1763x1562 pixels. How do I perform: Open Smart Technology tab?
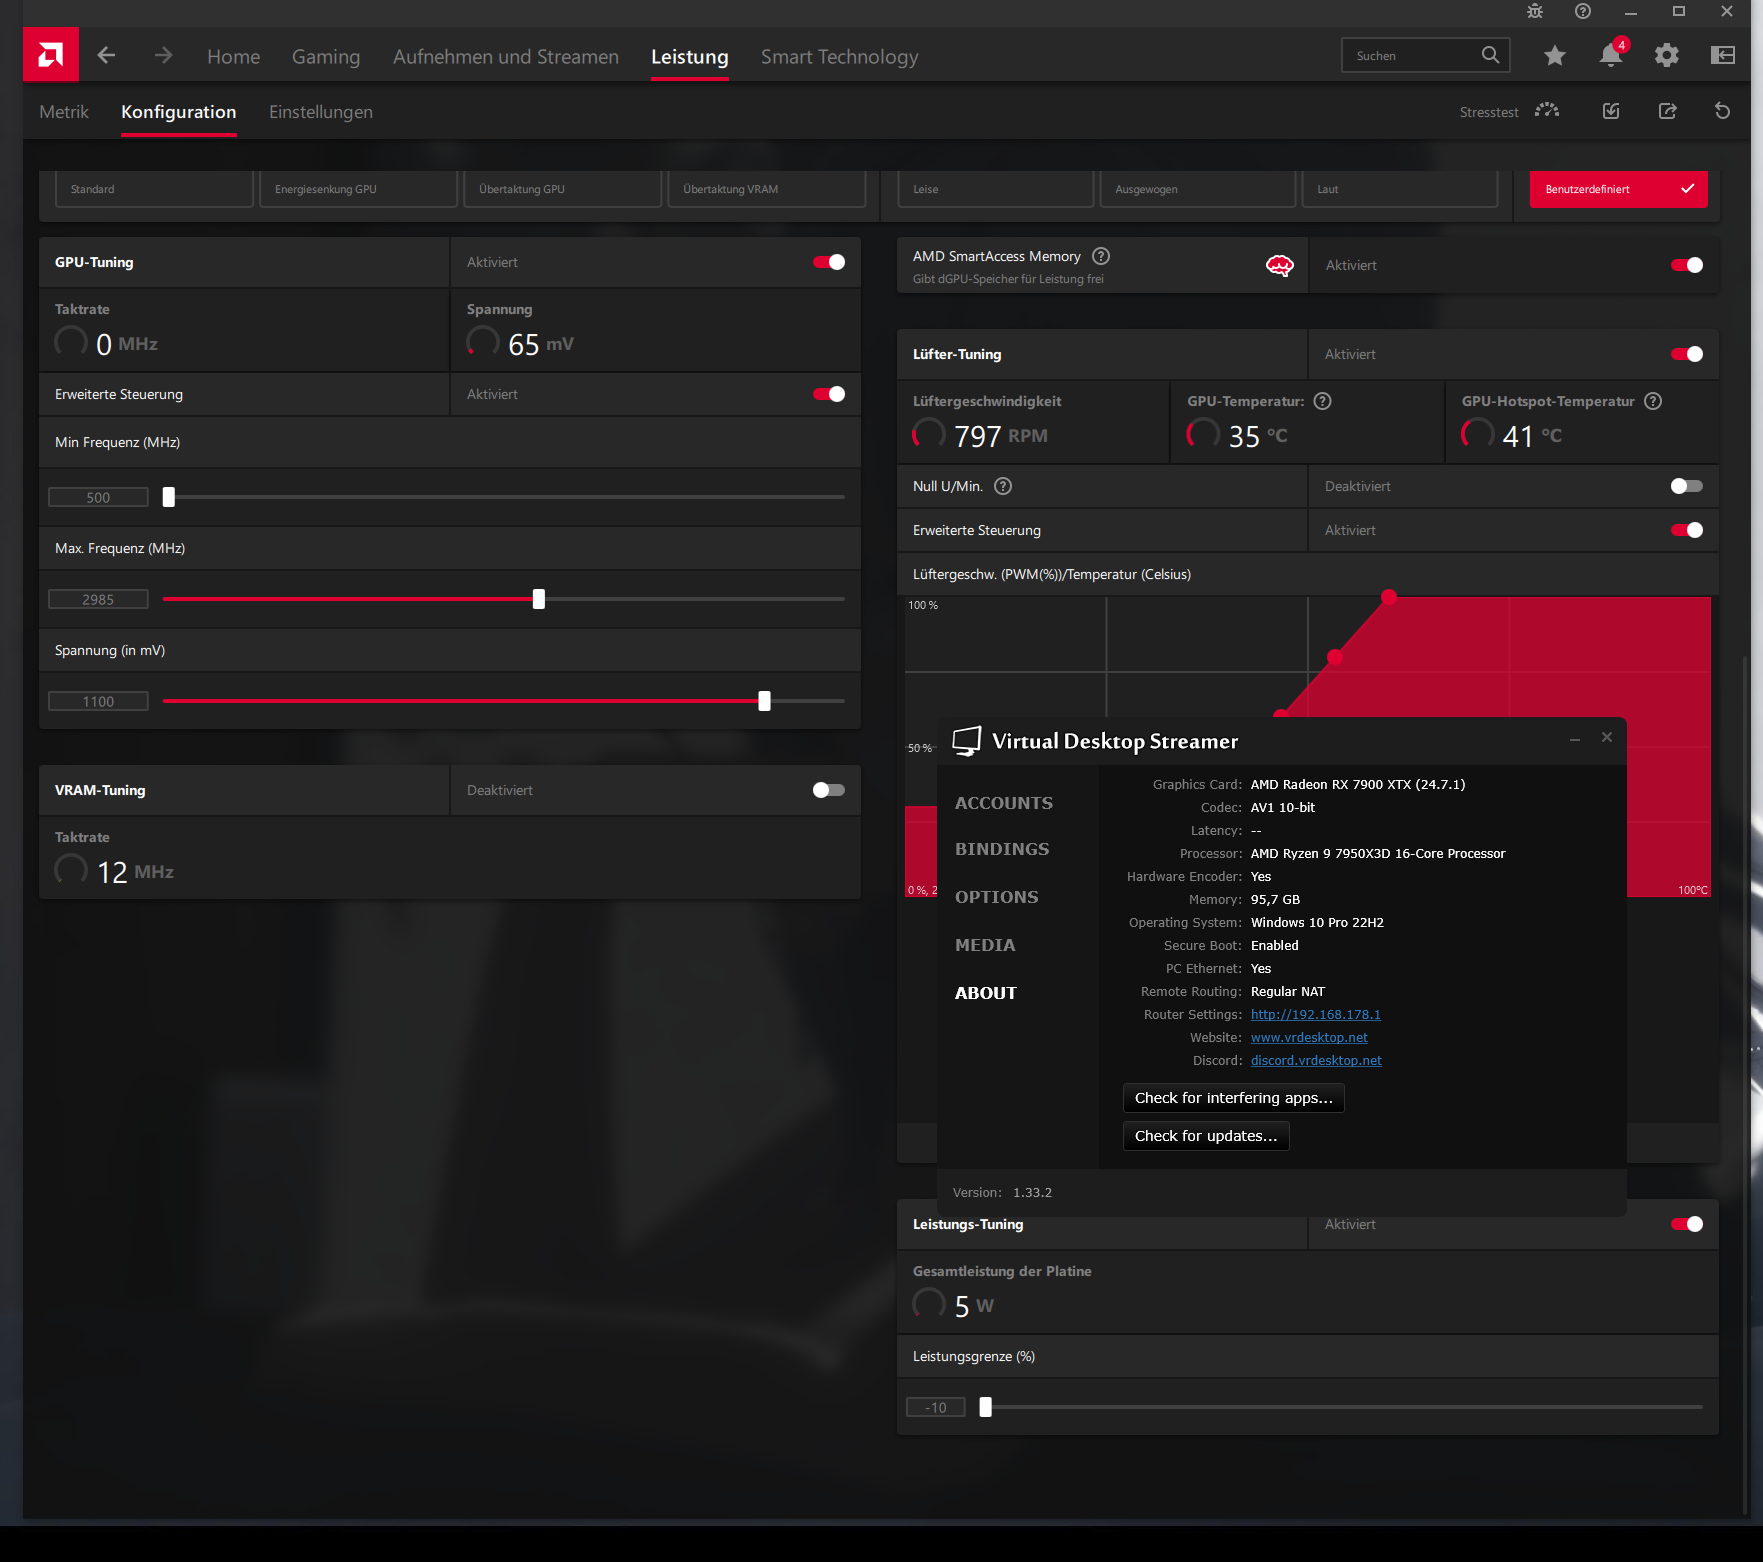coord(839,57)
